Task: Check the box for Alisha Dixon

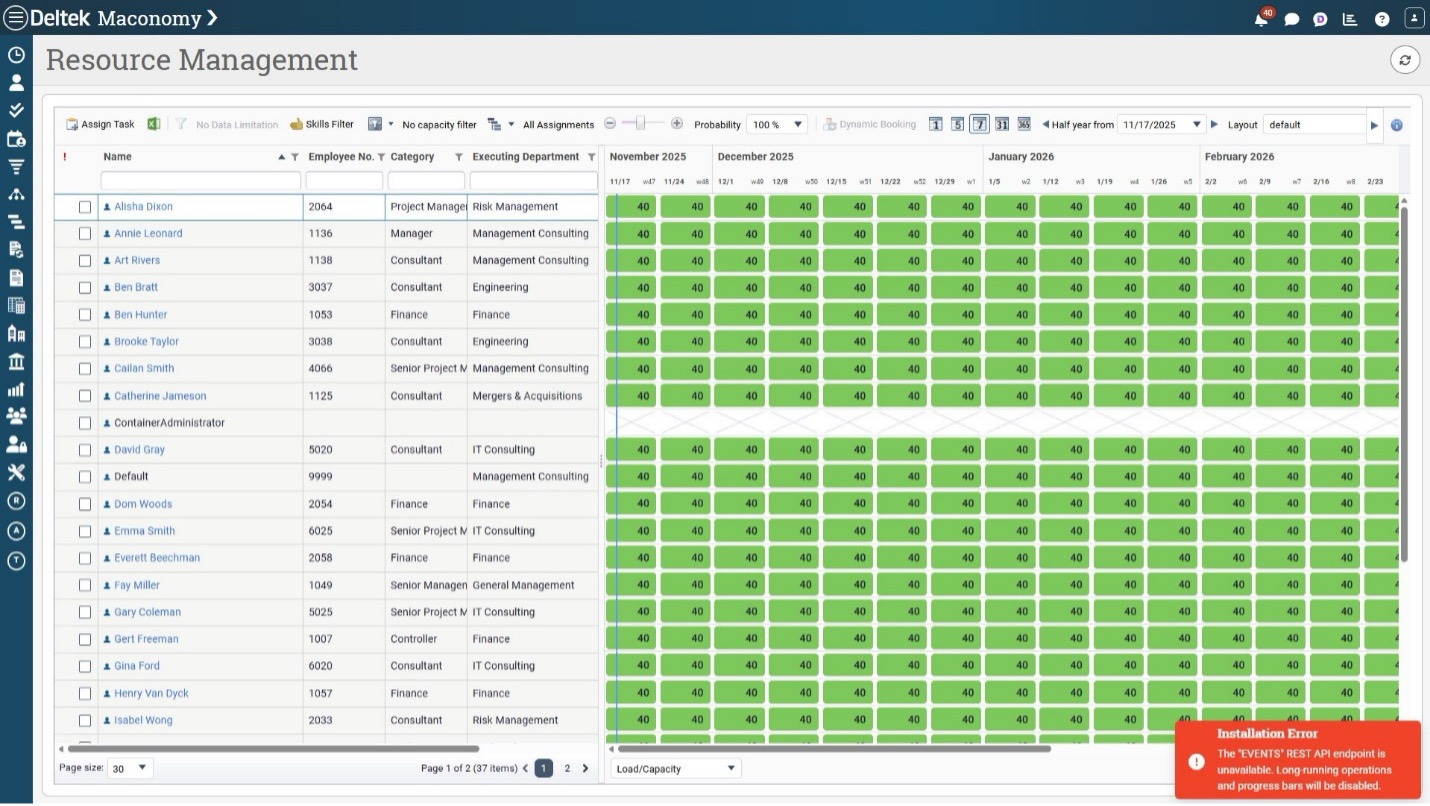Action: pos(85,207)
